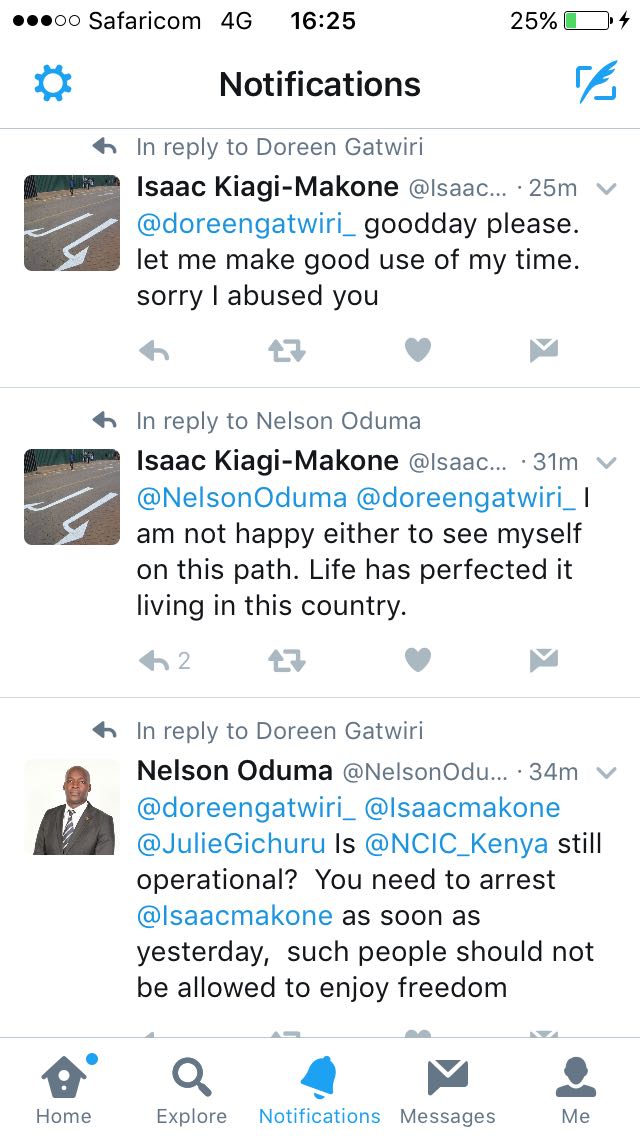640x1136 pixels.
Task: Retweet the 'not happy either' tweet
Action: coord(287,661)
